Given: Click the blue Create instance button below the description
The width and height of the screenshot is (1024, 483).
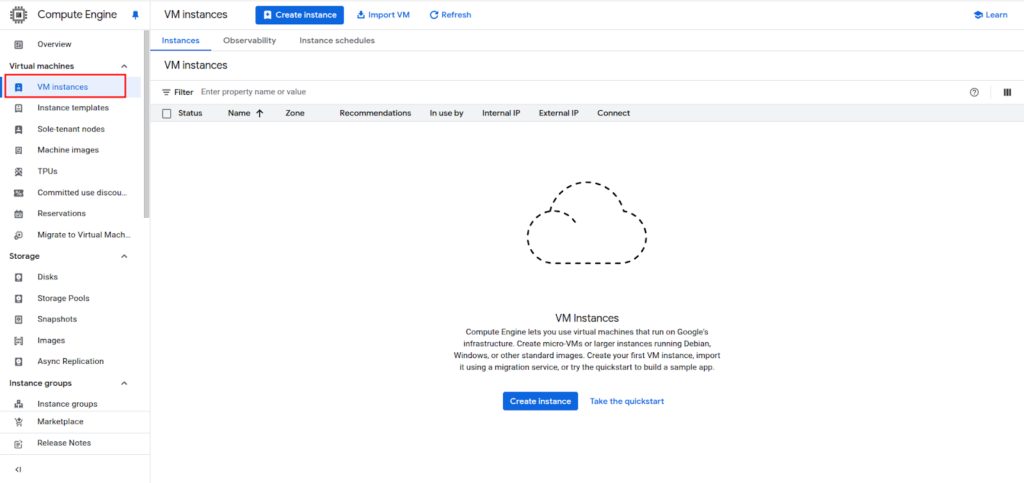Looking at the screenshot, I should pos(541,401).
